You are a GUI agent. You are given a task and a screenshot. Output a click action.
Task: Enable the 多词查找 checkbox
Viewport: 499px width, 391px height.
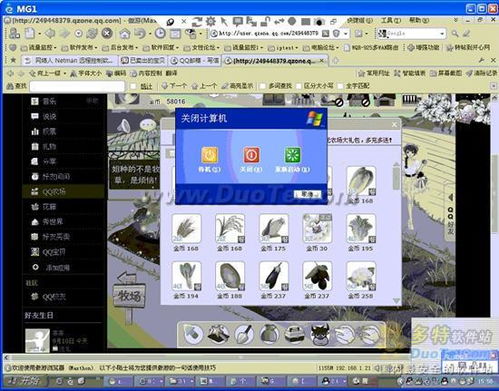click(x=263, y=86)
